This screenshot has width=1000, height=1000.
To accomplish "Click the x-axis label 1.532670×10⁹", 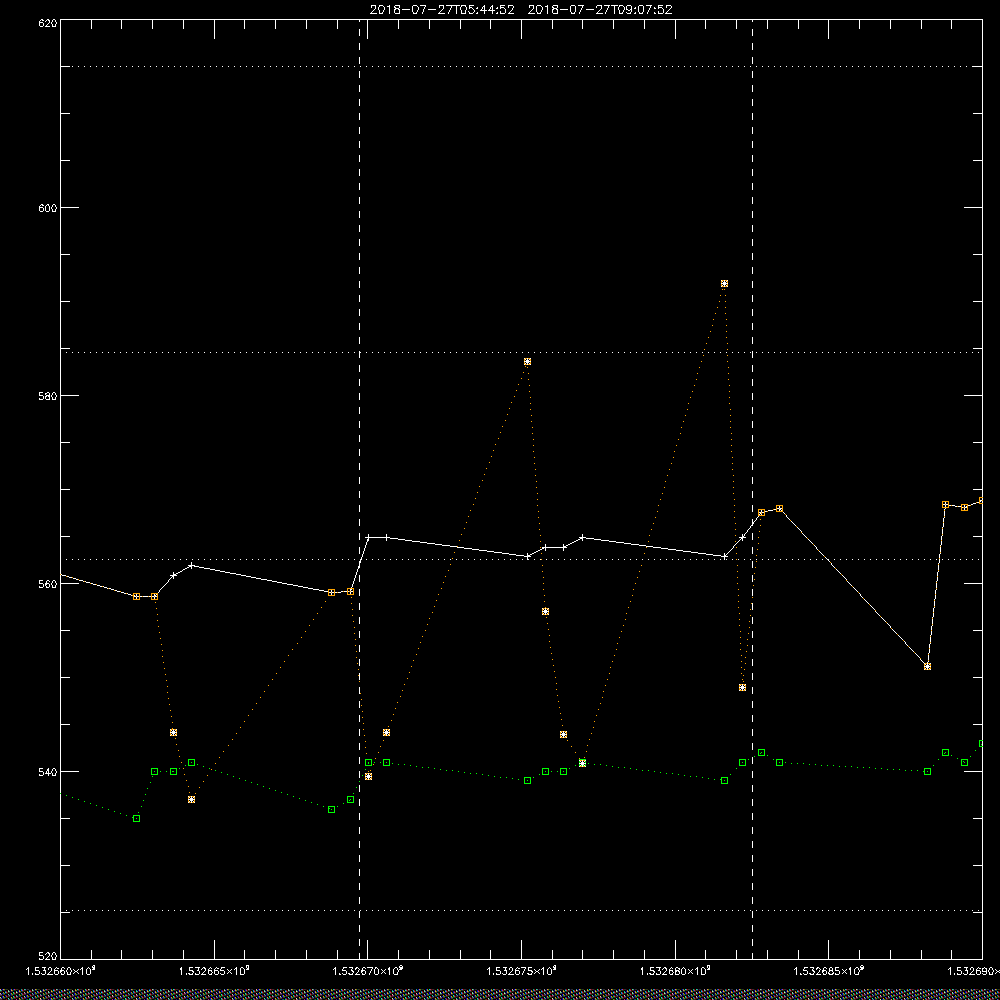I will pos(368,971).
